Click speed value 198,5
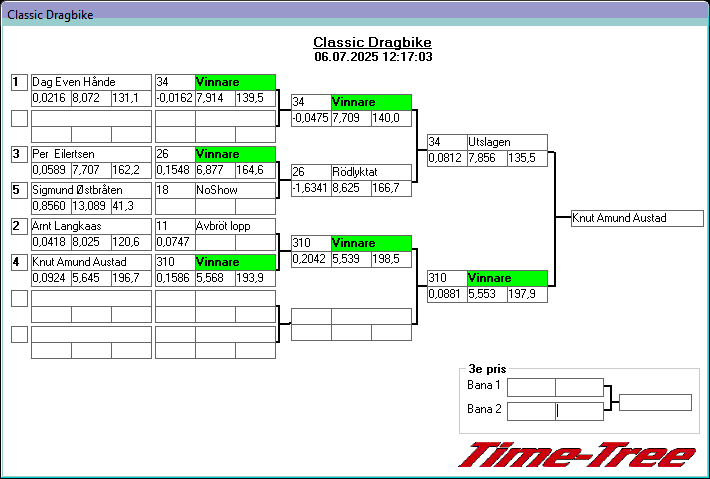 [391, 259]
